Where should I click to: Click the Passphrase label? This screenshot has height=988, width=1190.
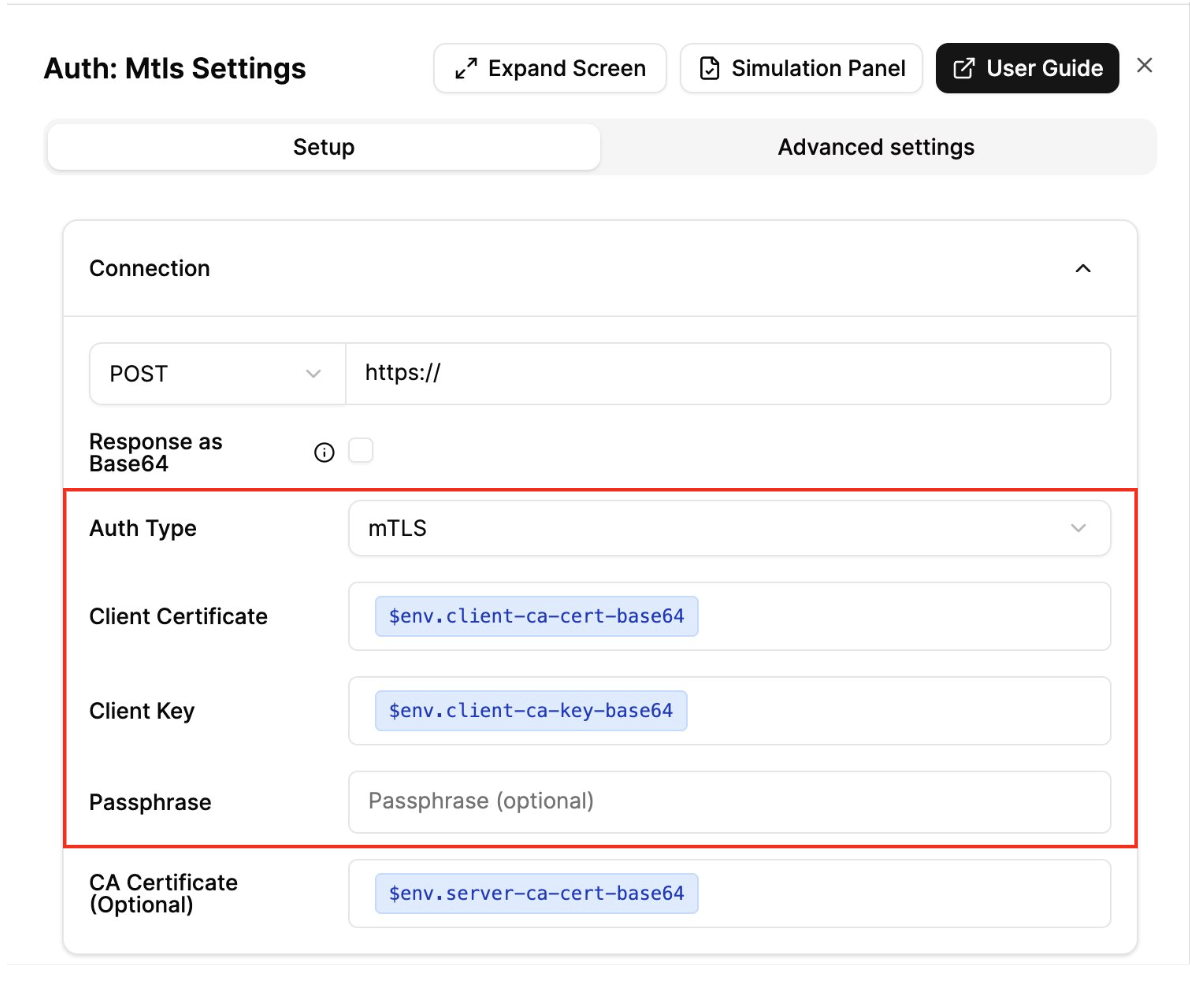150,802
